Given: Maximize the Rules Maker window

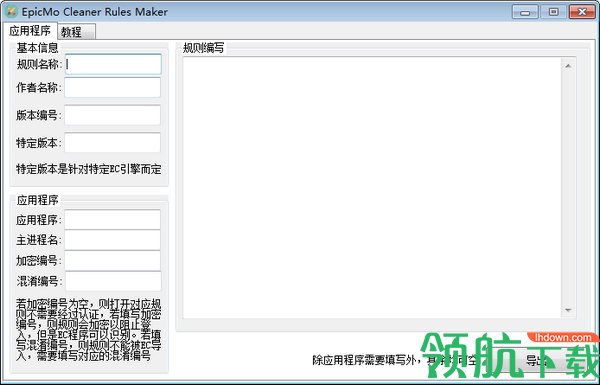Looking at the screenshot, I should coord(553,12).
